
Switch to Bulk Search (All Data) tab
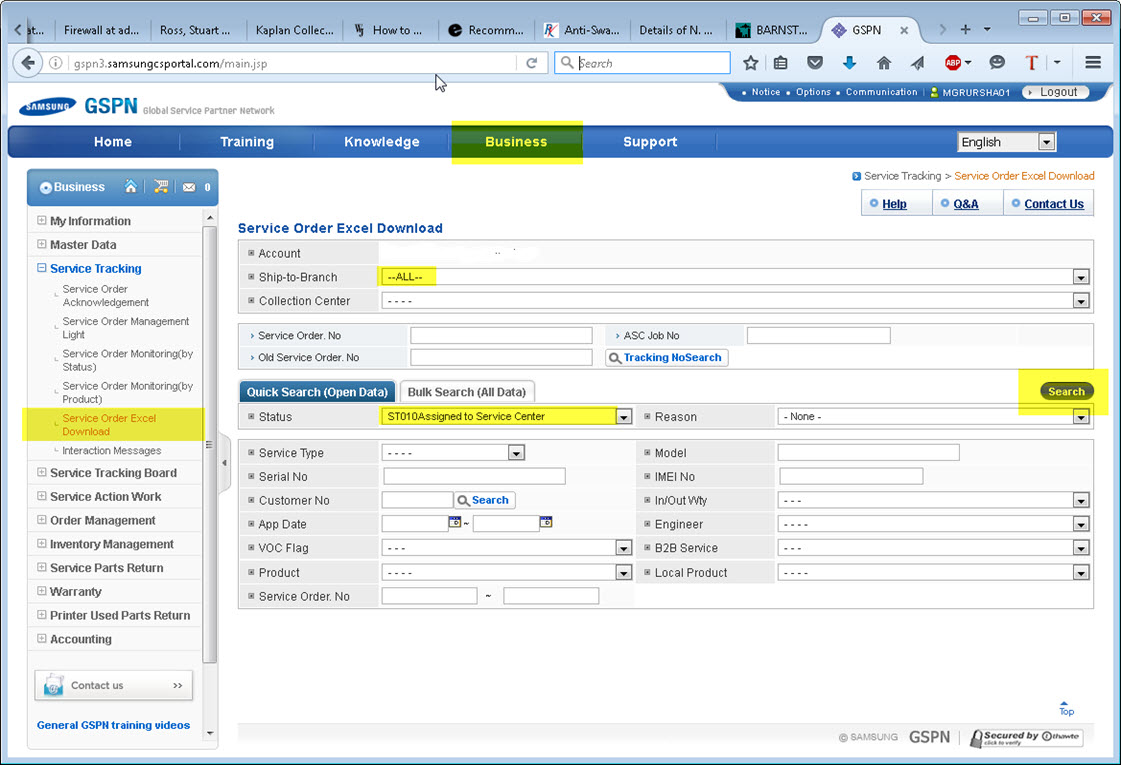[466, 392]
